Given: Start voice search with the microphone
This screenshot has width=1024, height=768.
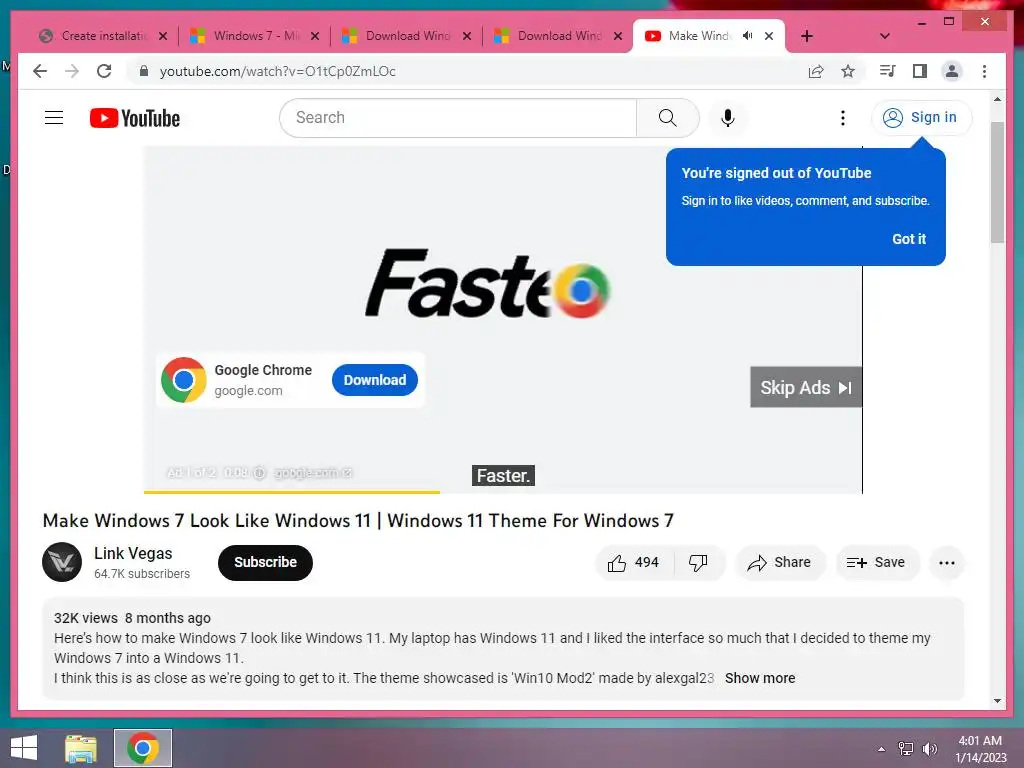Looking at the screenshot, I should pyautogui.click(x=728, y=118).
